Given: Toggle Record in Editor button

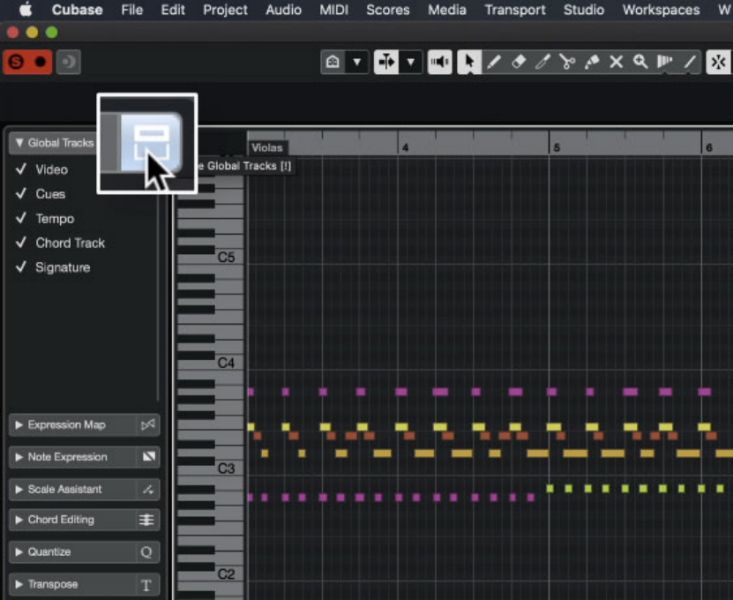Looking at the screenshot, I should [x=40, y=62].
